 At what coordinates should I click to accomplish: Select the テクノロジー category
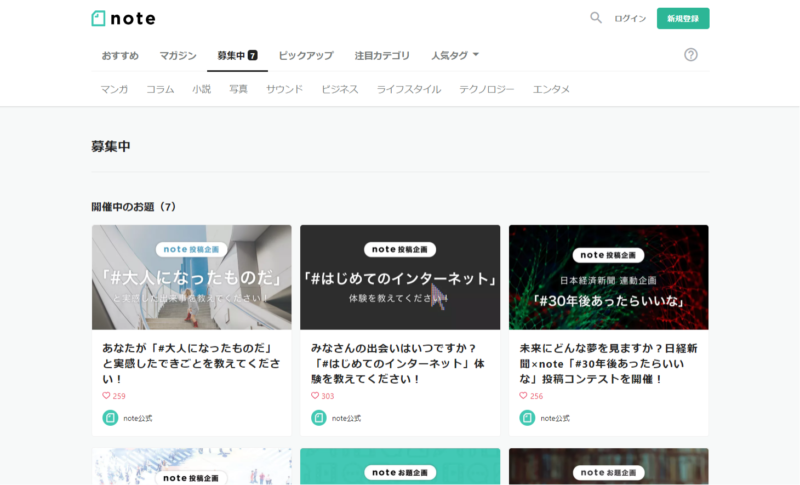(487, 89)
